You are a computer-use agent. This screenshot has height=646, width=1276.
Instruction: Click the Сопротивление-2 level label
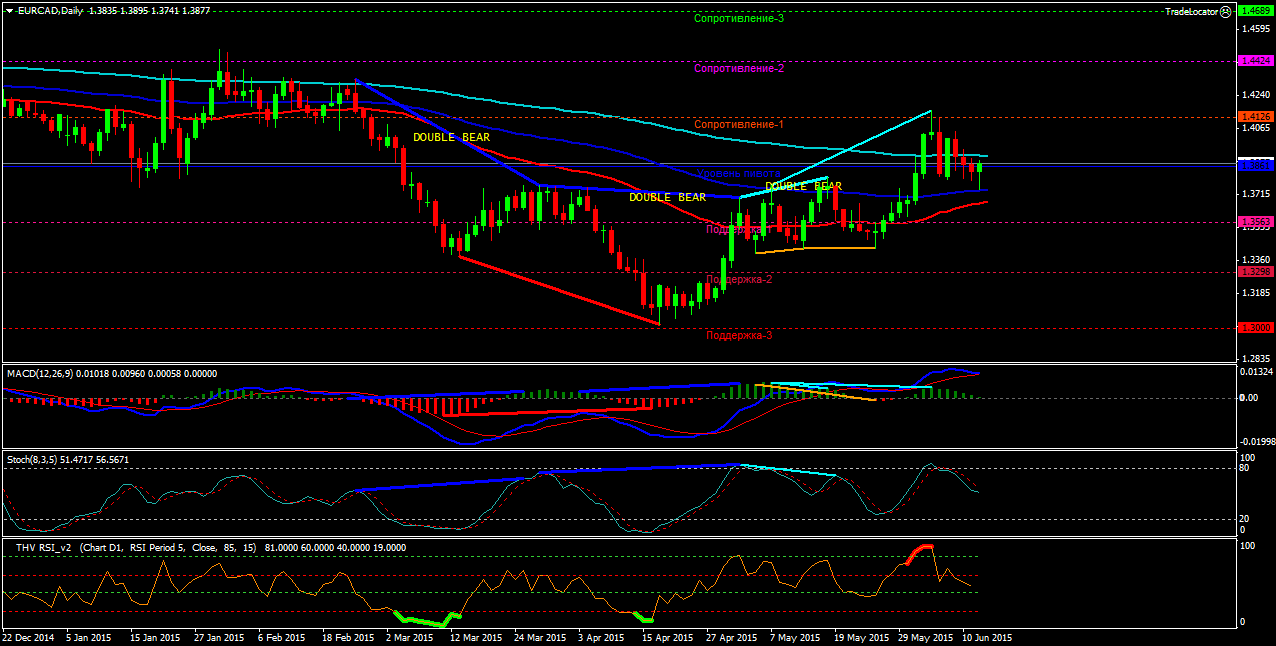(739, 68)
